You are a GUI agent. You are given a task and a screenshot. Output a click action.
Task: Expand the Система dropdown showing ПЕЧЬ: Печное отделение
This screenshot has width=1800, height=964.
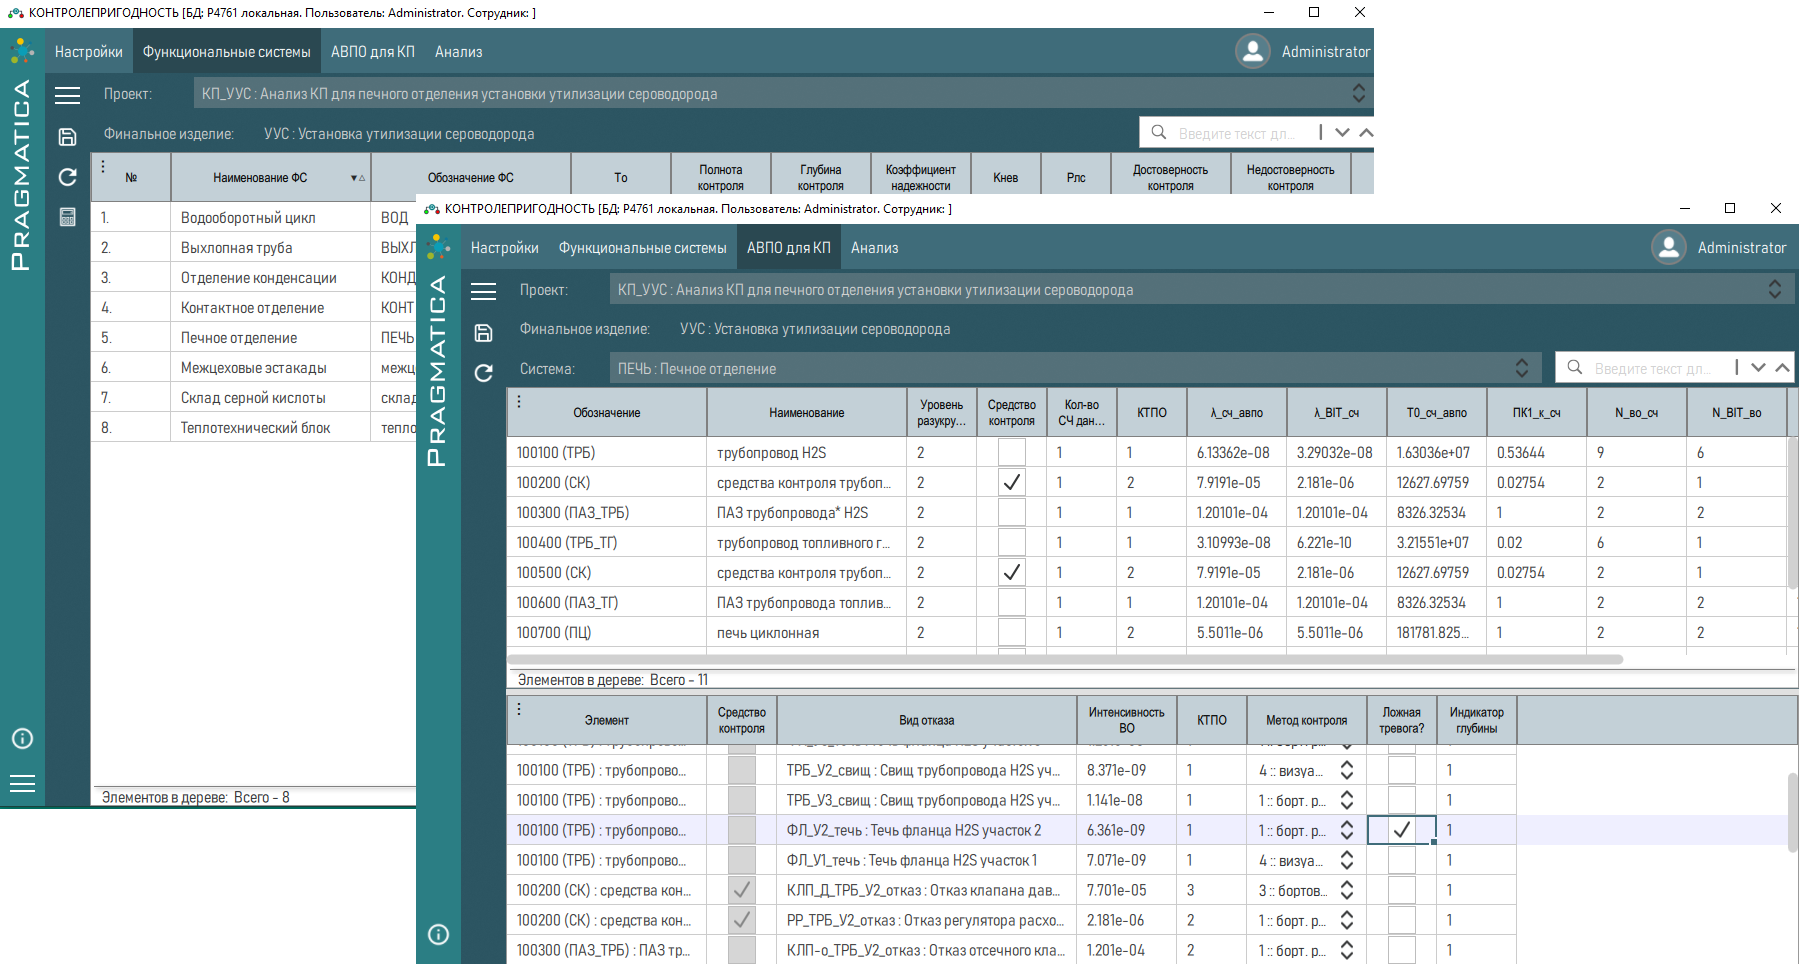point(1521,369)
